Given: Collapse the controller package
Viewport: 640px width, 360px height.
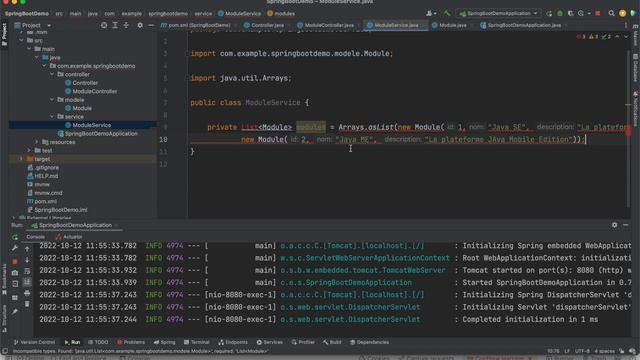Looking at the screenshot, I should coord(52,74).
